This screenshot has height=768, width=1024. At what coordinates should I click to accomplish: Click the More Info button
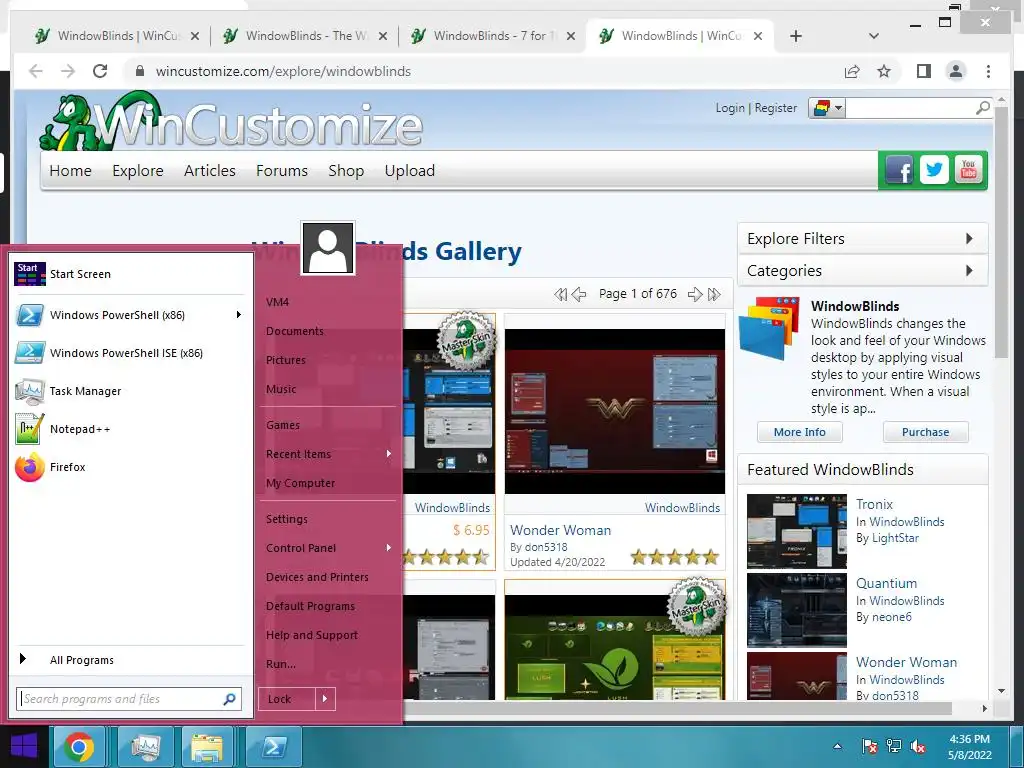tap(799, 432)
